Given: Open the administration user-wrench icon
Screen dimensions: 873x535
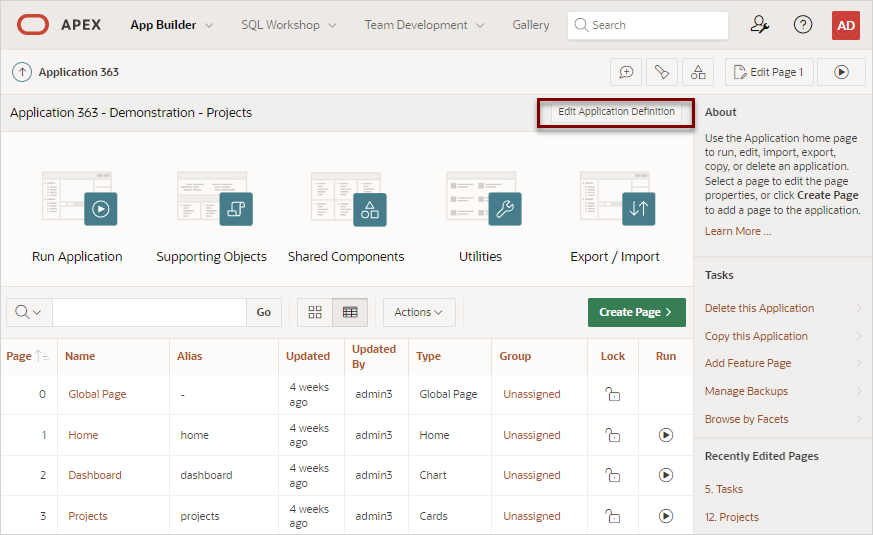Looking at the screenshot, I should [x=759, y=25].
